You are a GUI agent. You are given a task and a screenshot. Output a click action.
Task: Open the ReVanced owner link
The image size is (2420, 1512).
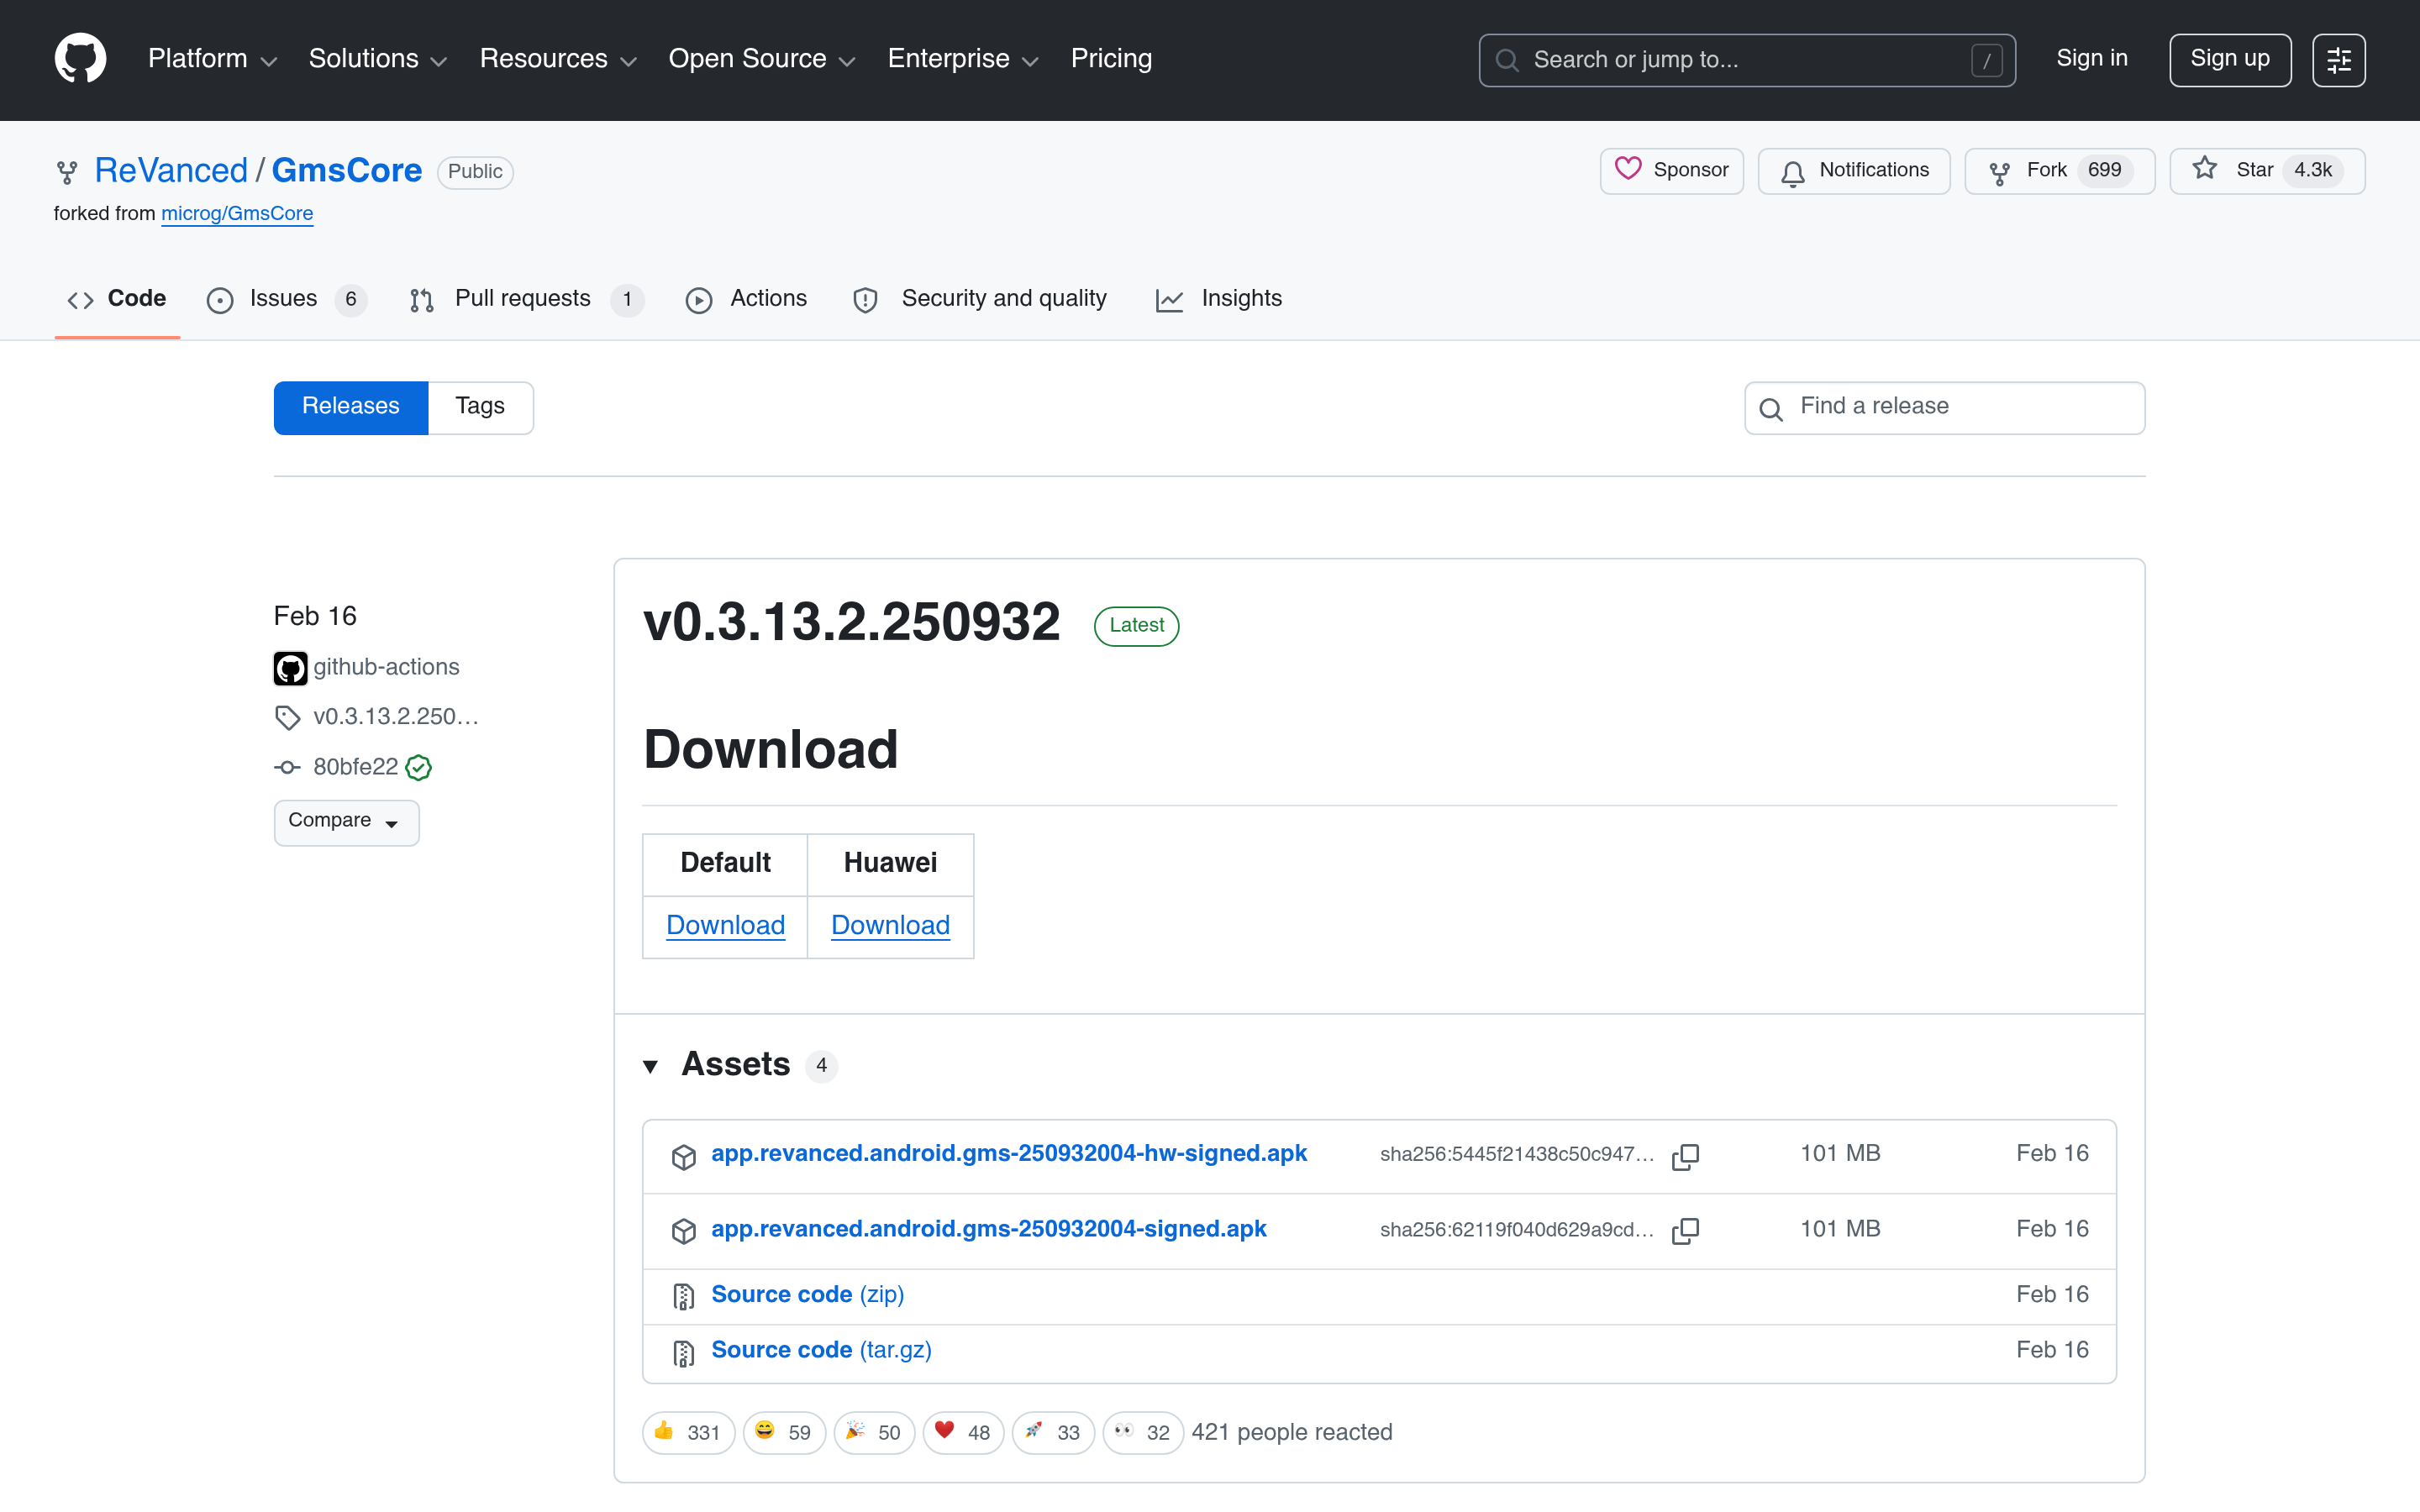171,171
